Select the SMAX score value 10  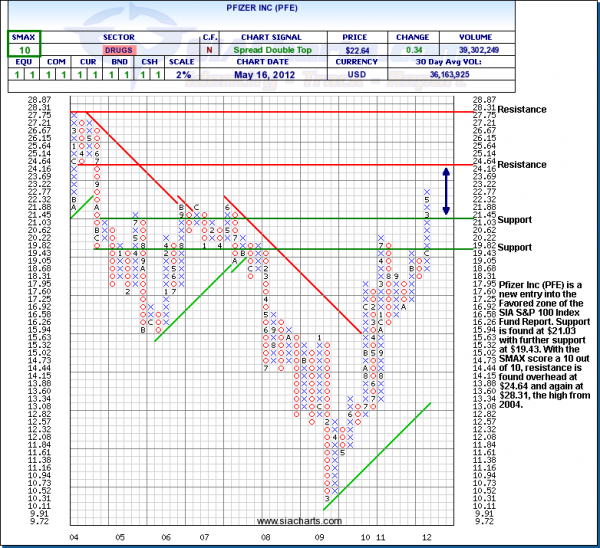pos(22,48)
